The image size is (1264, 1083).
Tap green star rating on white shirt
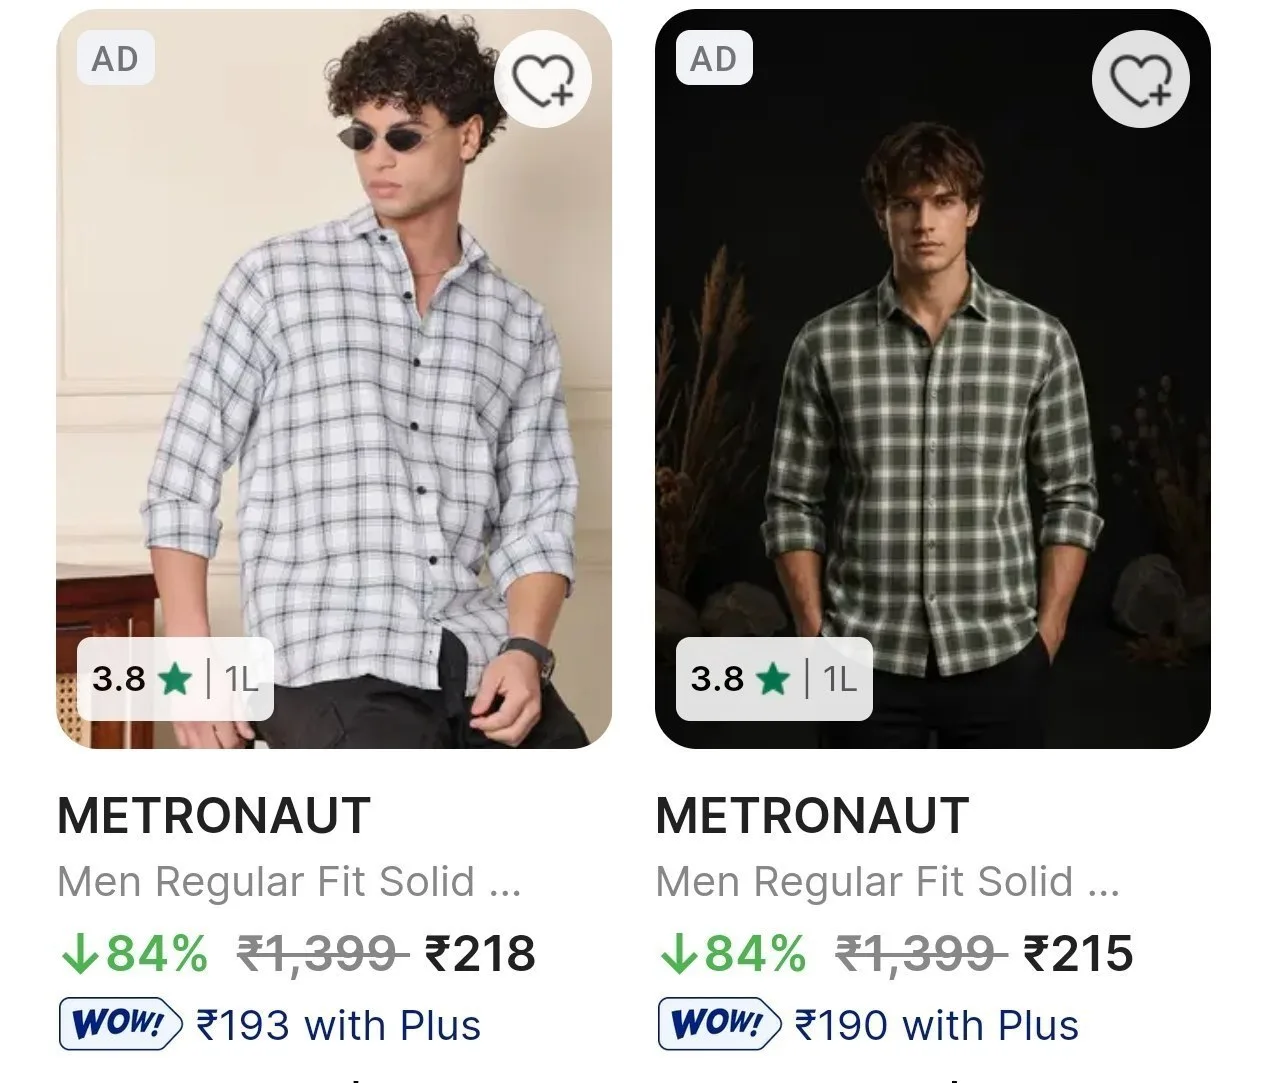[174, 680]
